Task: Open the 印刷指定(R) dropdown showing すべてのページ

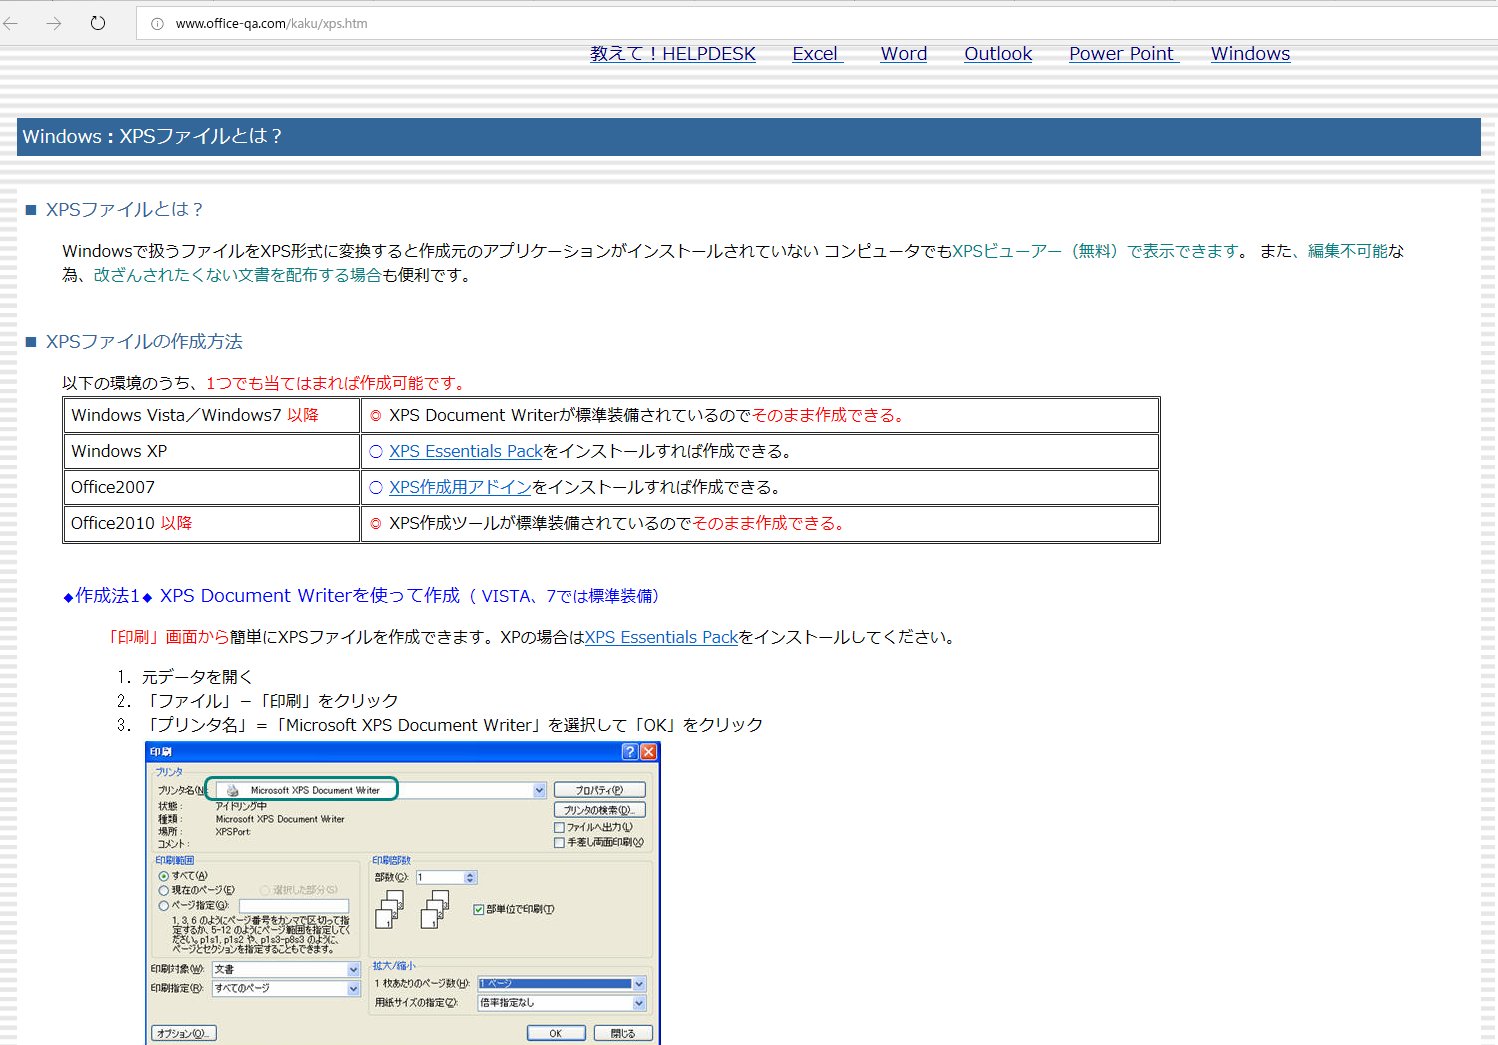Action: (285, 988)
